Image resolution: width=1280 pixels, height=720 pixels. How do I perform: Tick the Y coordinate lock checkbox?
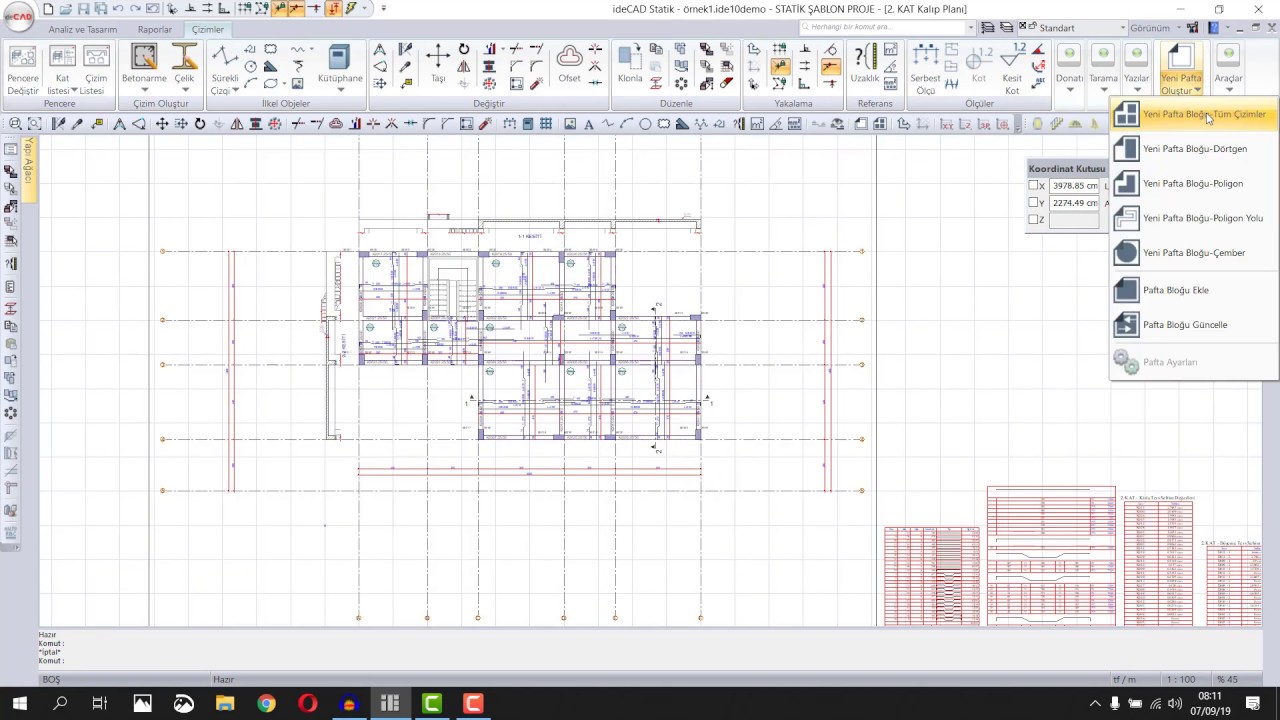(x=1034, y=203)
